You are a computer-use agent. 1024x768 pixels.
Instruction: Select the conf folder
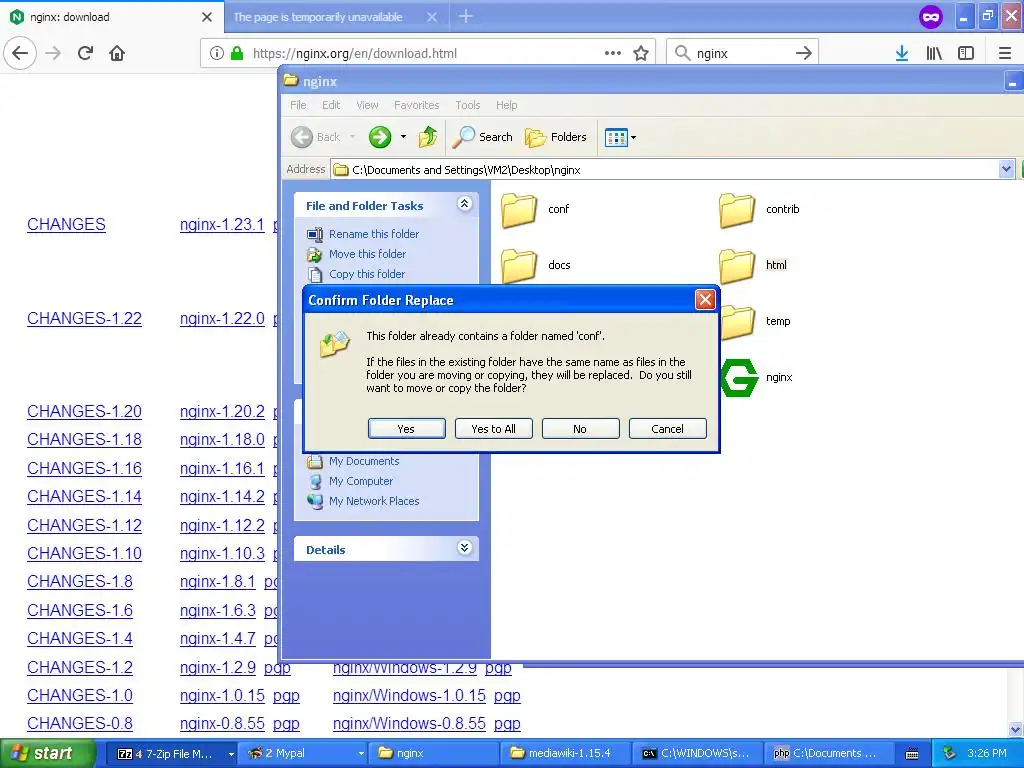[534, 210]
